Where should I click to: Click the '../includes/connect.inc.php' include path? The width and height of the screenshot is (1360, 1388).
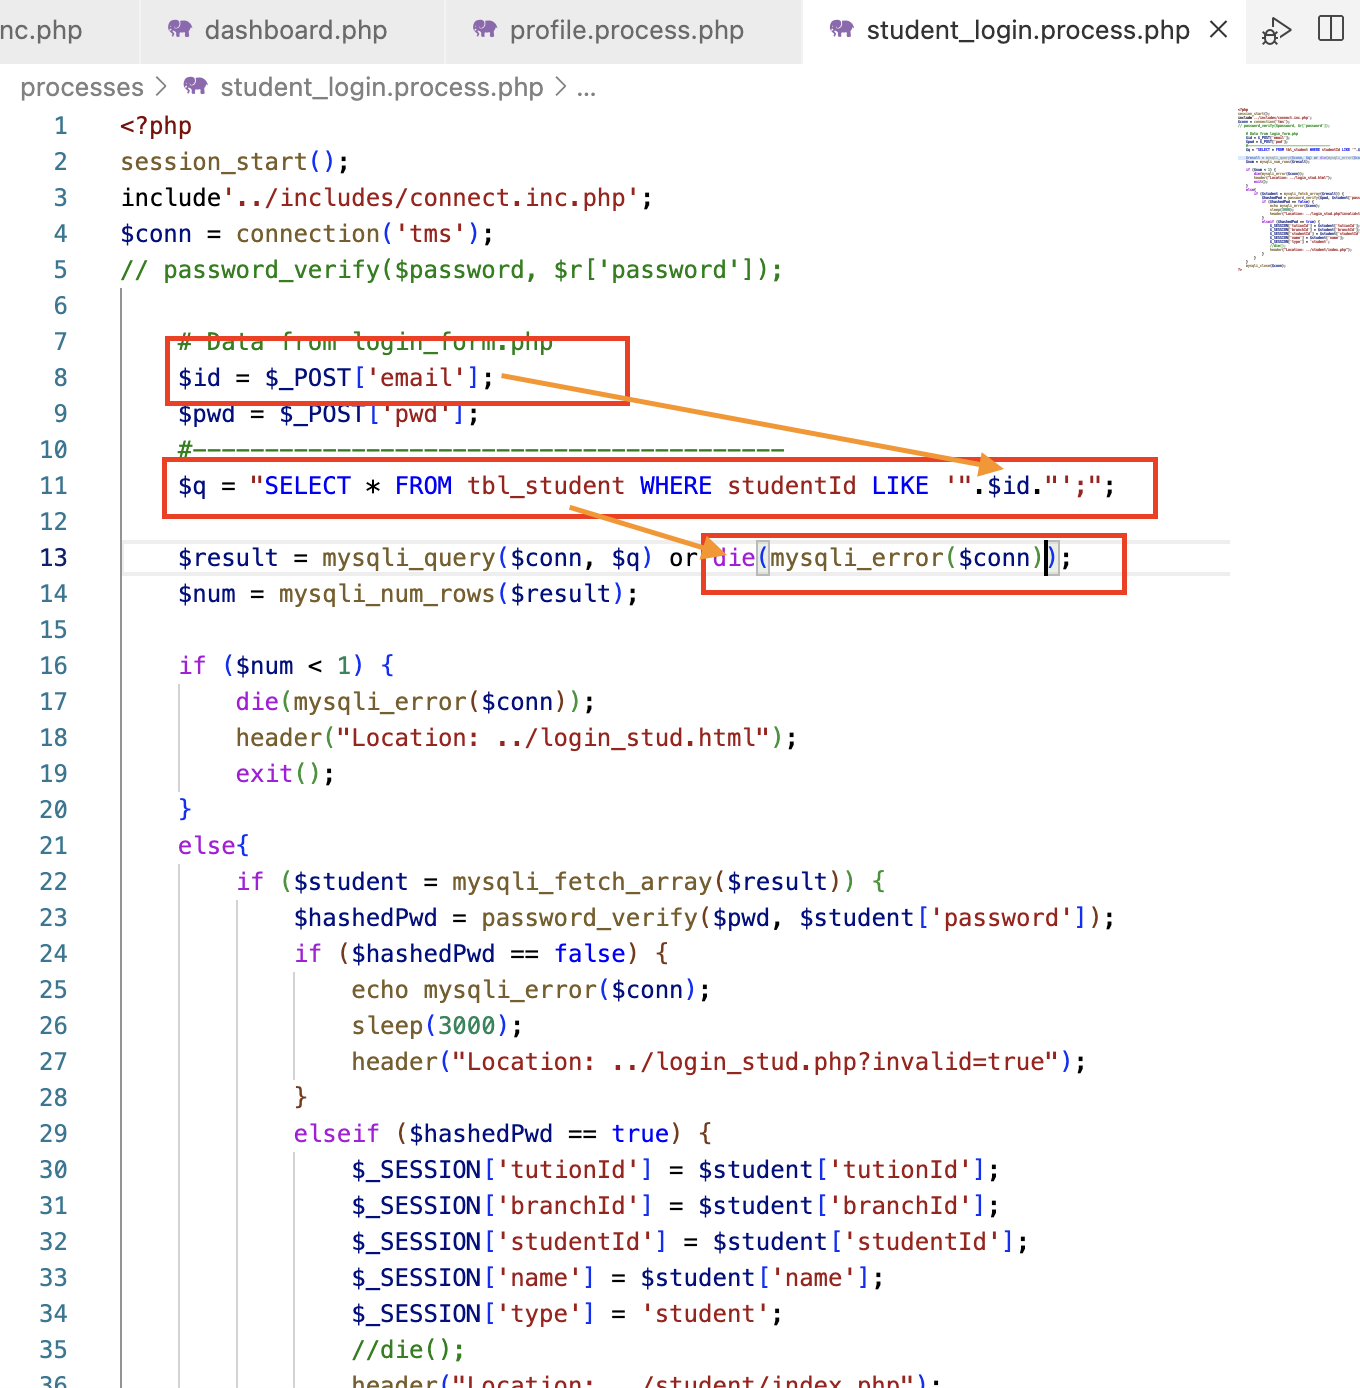click(430, 198)
